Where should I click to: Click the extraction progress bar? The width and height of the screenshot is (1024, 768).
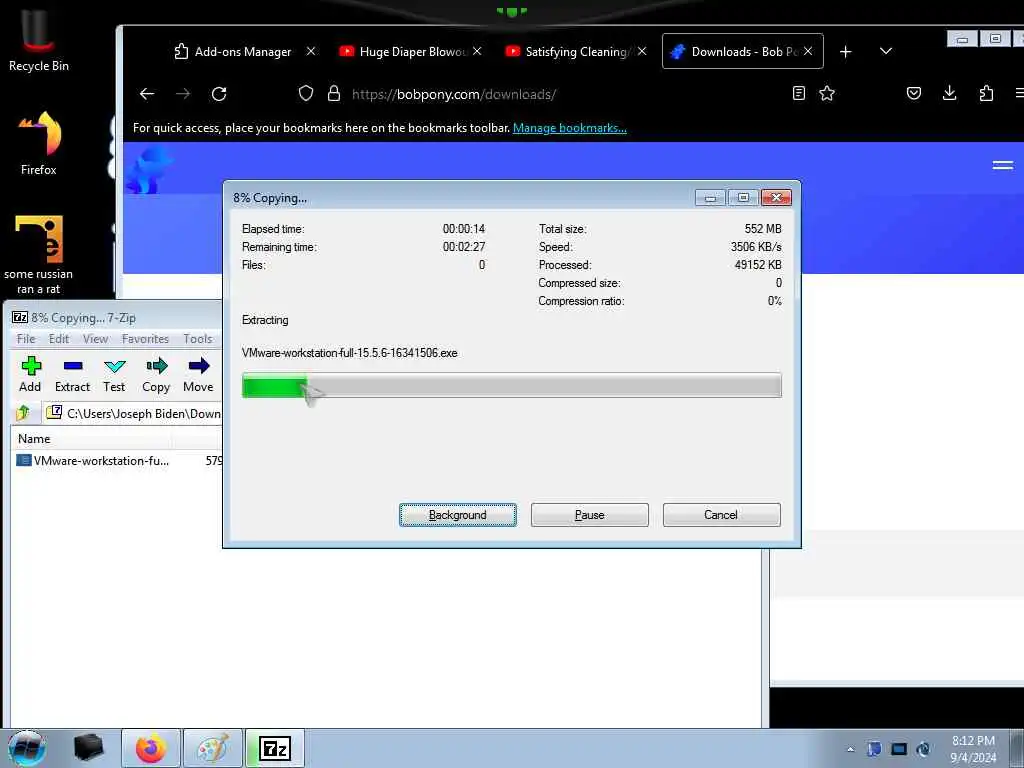(x=511, y=385)
